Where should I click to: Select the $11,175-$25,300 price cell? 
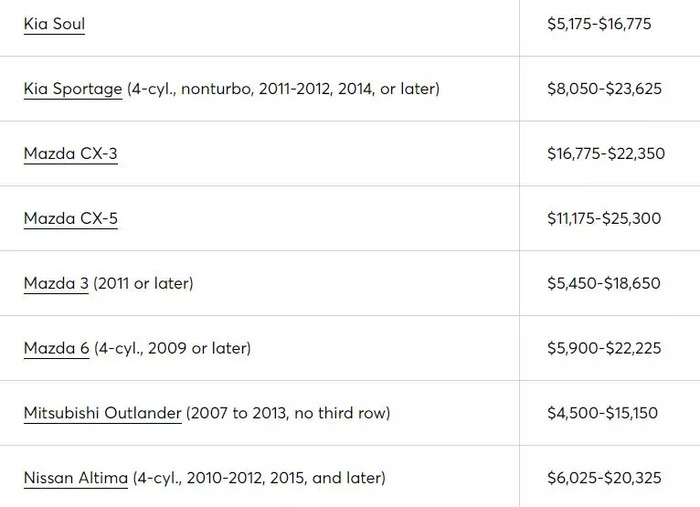pyautogui.click(x=604, y=218)
